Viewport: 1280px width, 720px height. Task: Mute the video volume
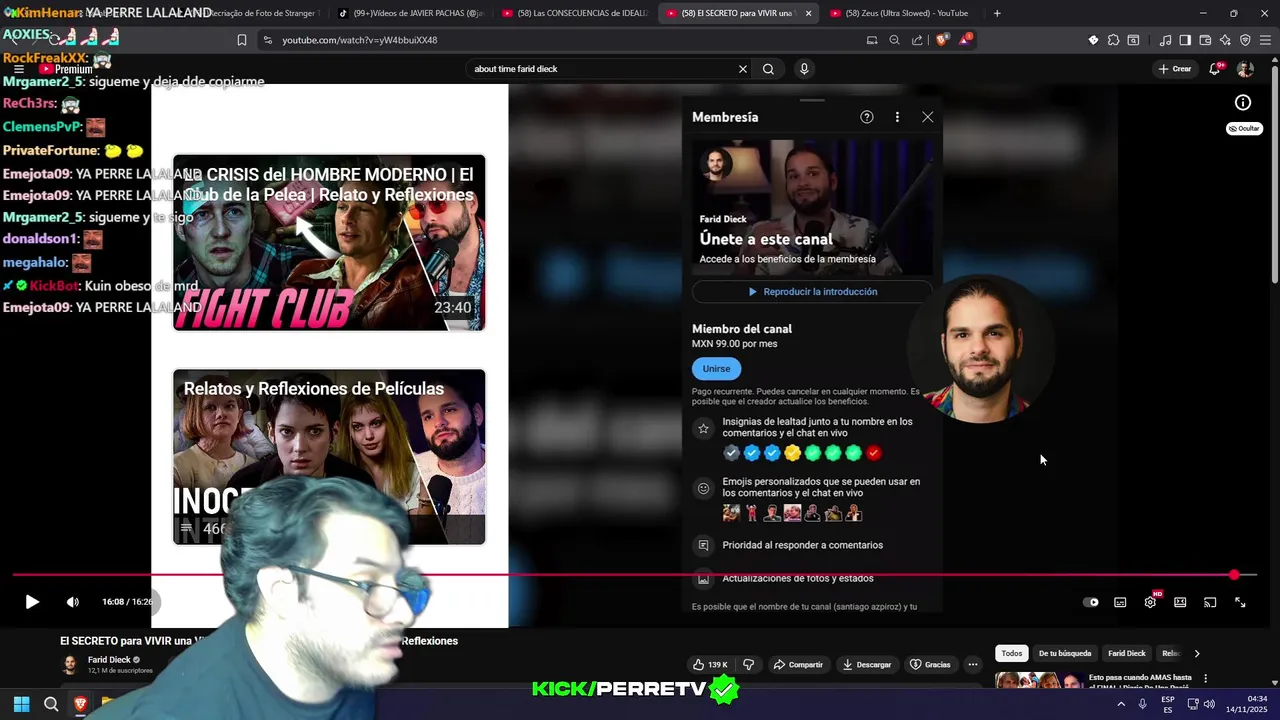(72, 602)
